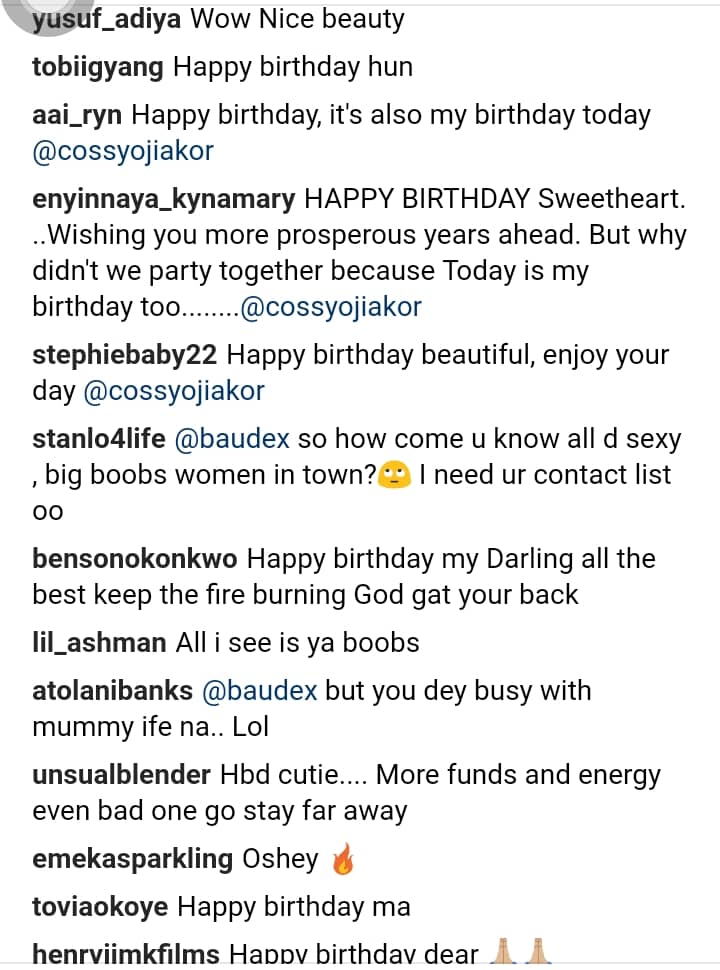The width and height of the screenshot is (720, 970).
Task: Open aai_ryn's profile
Action: (x=77, y=115)
